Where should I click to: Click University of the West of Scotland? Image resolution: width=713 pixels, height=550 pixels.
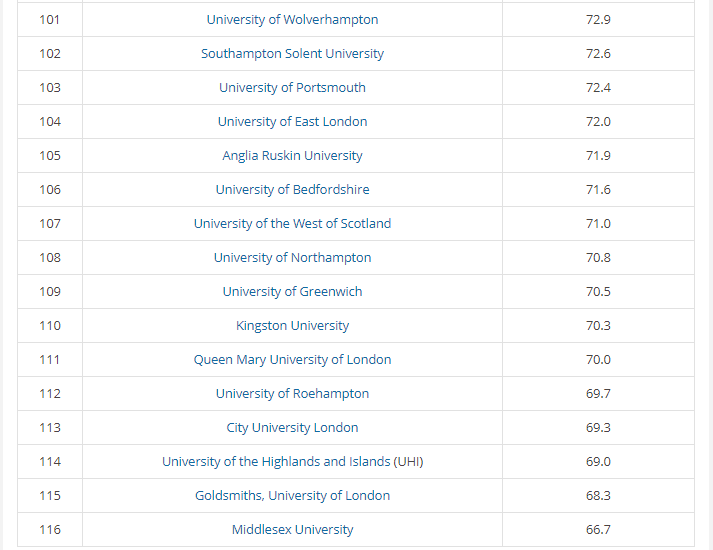click(x=292, y=224)
